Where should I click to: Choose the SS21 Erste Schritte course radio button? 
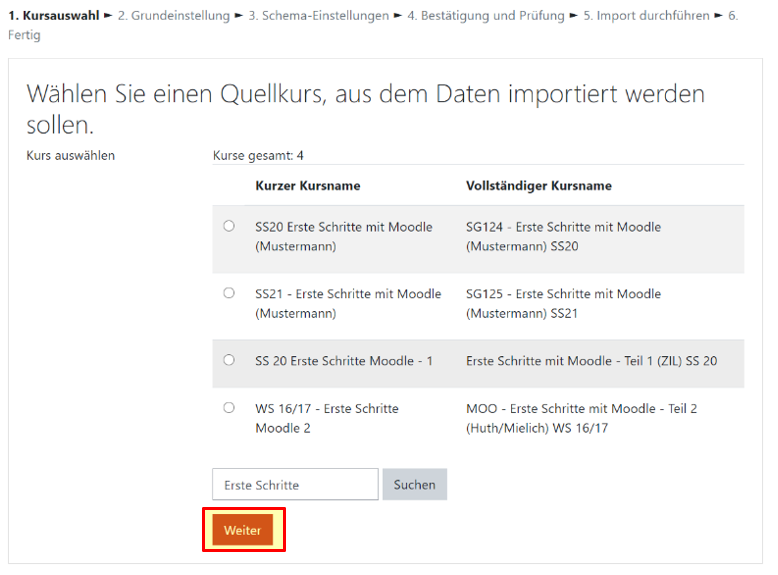pos(229,293)
